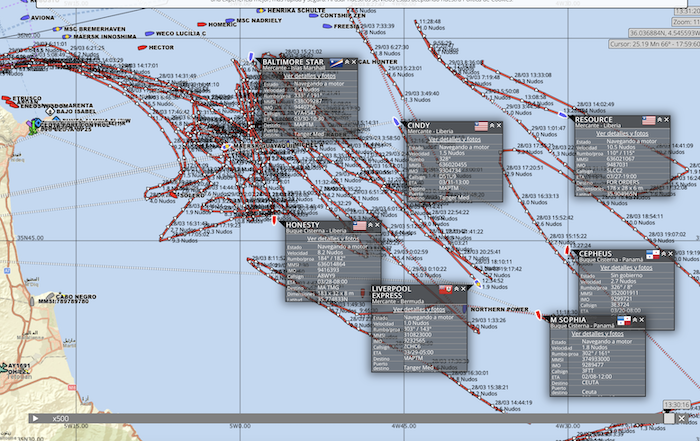Select the red HOMERIC vessel icon
Image resolution: width=700 pixels, height=441 pixels.
[x=202, y=25]
